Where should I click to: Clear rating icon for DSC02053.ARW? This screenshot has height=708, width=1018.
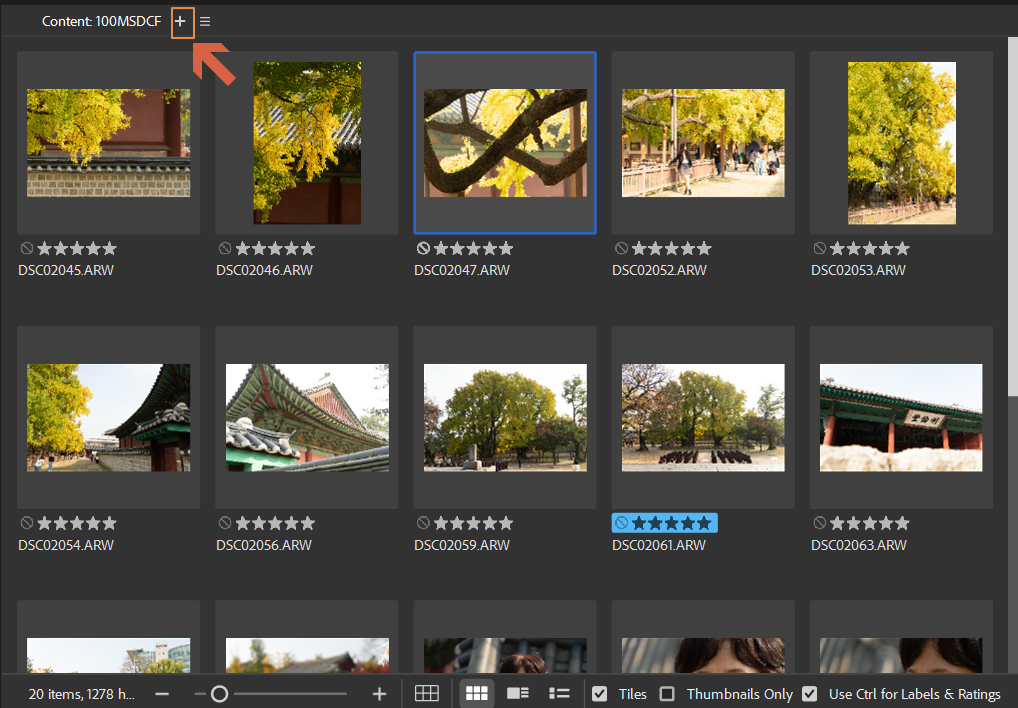pos(820,248)
